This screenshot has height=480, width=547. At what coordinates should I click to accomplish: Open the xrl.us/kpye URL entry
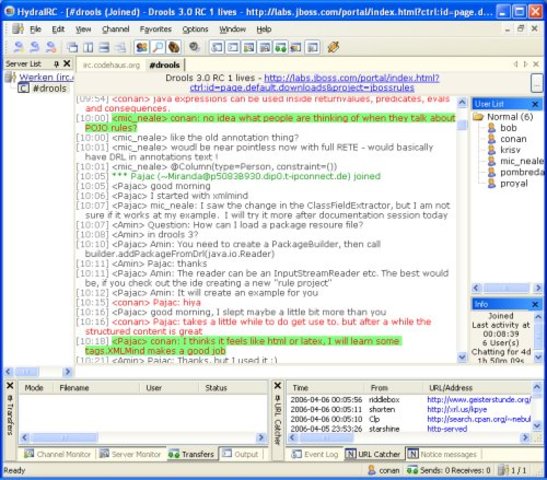457,409
